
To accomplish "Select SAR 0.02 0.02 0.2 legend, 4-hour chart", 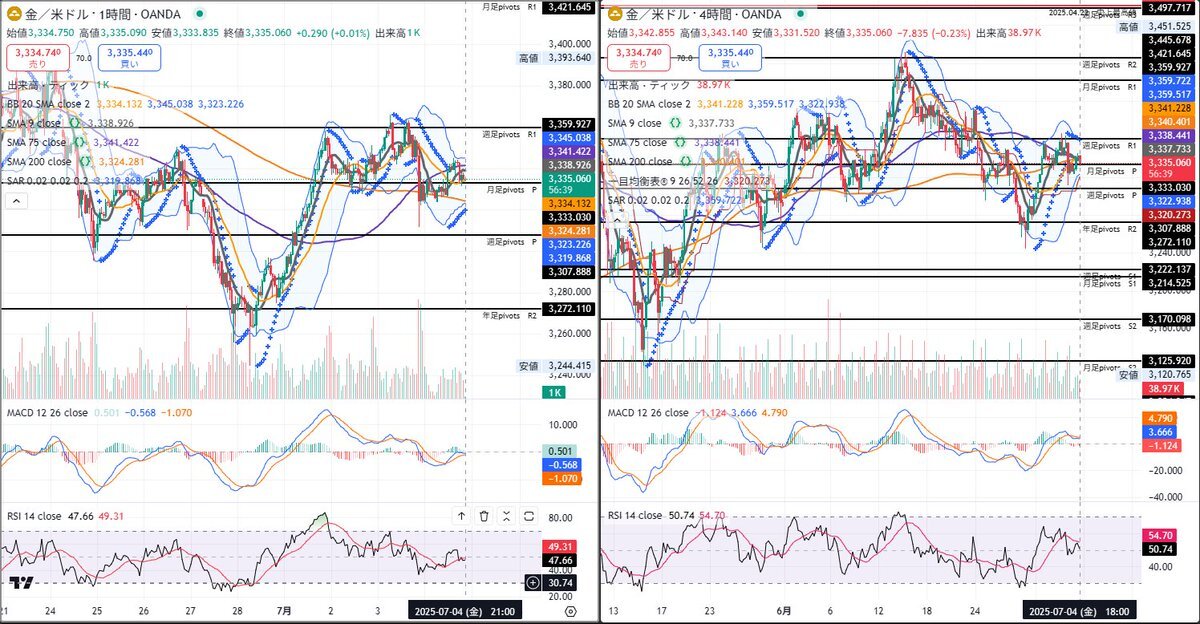I will [x=651, y=200].
